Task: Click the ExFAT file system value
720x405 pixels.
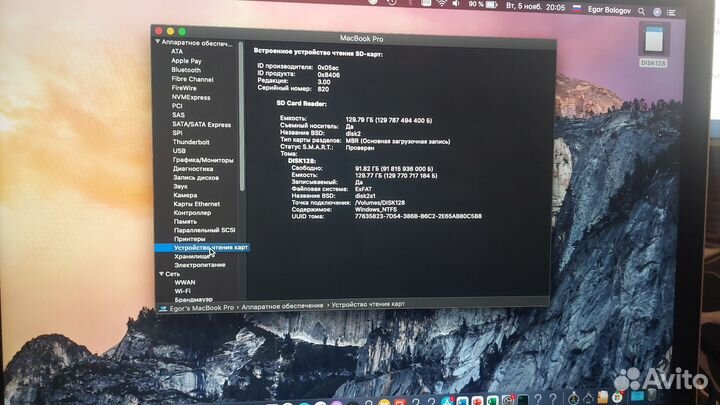Action: click(363, 189)
